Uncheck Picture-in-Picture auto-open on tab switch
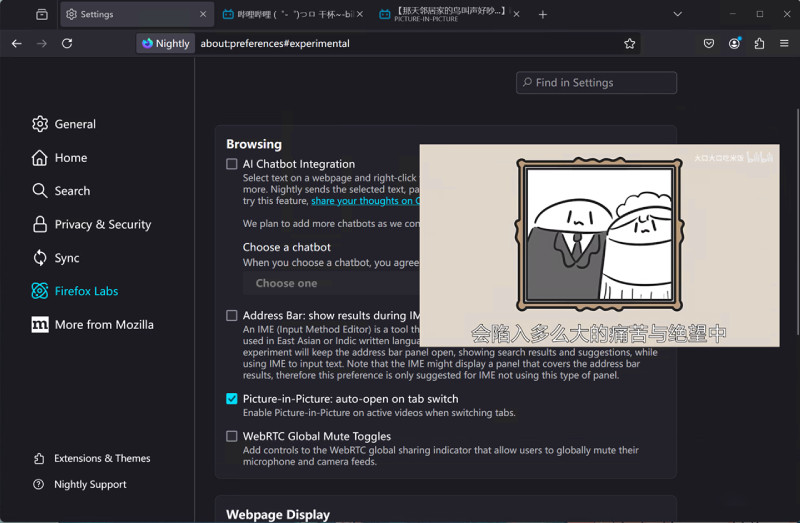 [232, 399]
